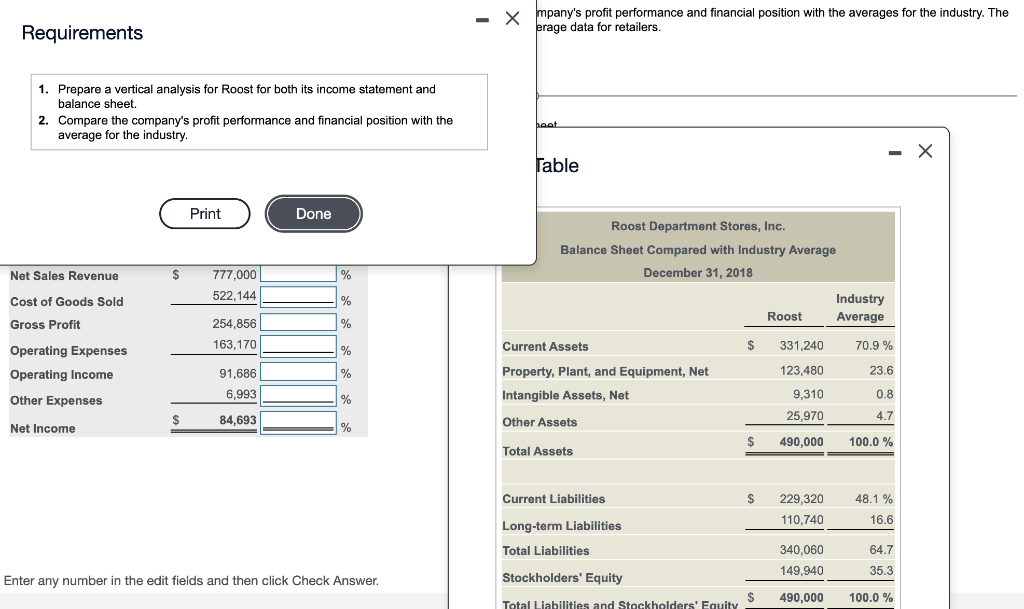This screenshot has width=1024, height=609.
Task: Minimize the Data Table dialog
Action: pyautogui.click(x=895, y=153)
